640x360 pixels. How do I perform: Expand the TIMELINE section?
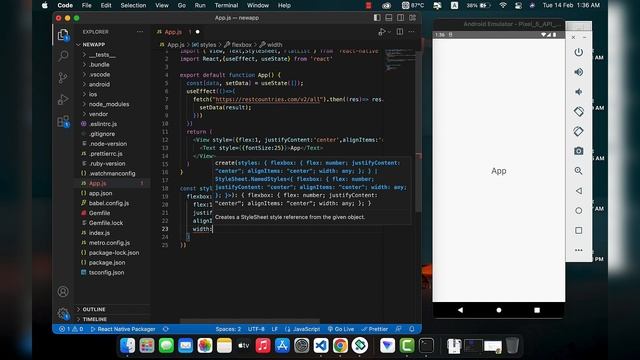pos(94,319)
